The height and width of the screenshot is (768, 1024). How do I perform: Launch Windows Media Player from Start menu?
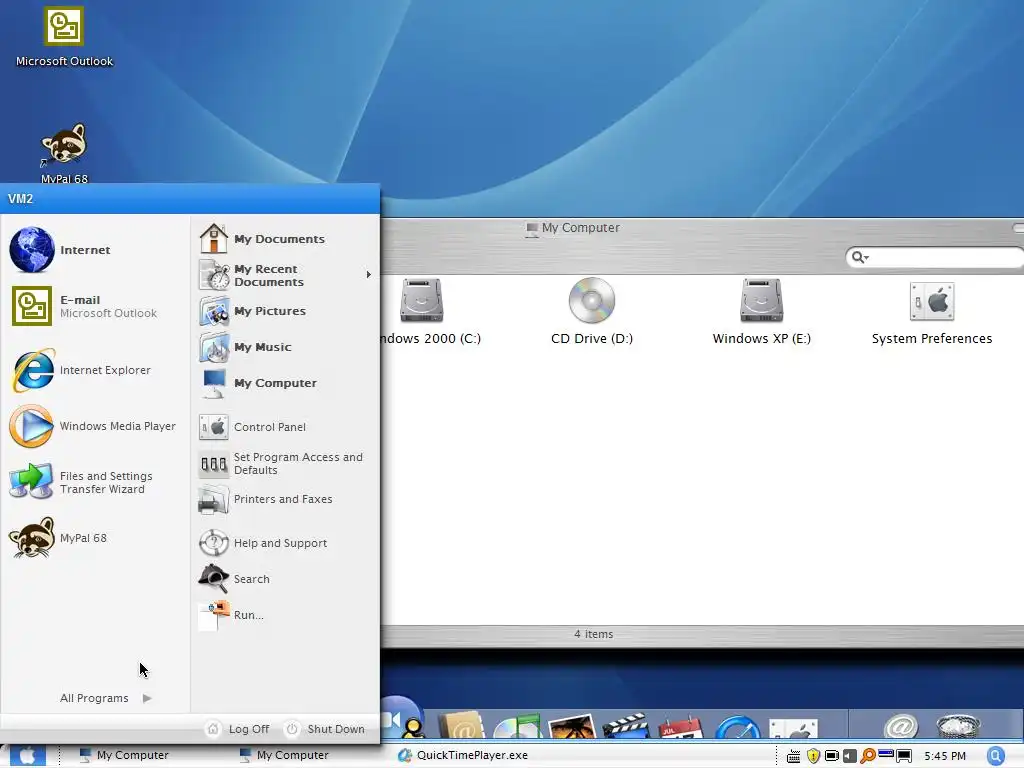click(x=95, y=426)
